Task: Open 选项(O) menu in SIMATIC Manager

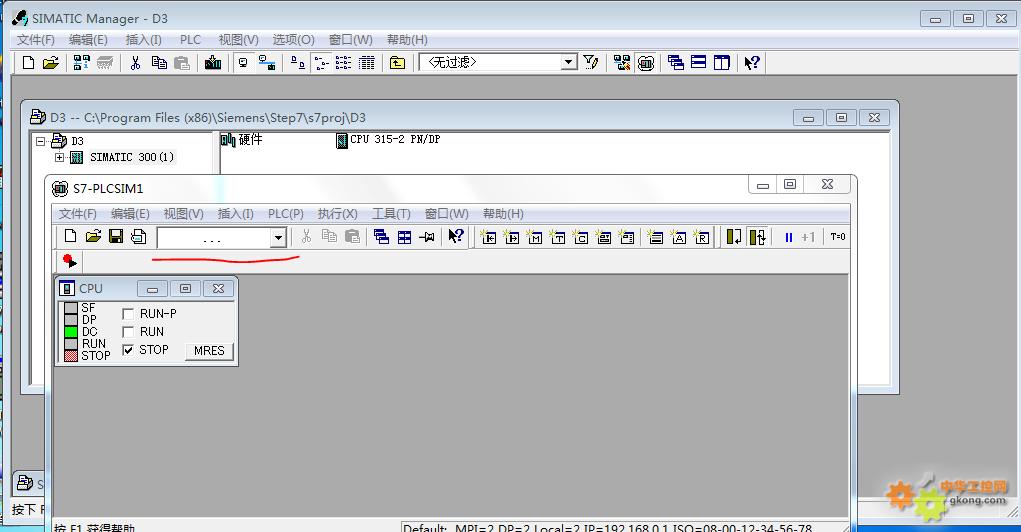Action: click(294, 40)
